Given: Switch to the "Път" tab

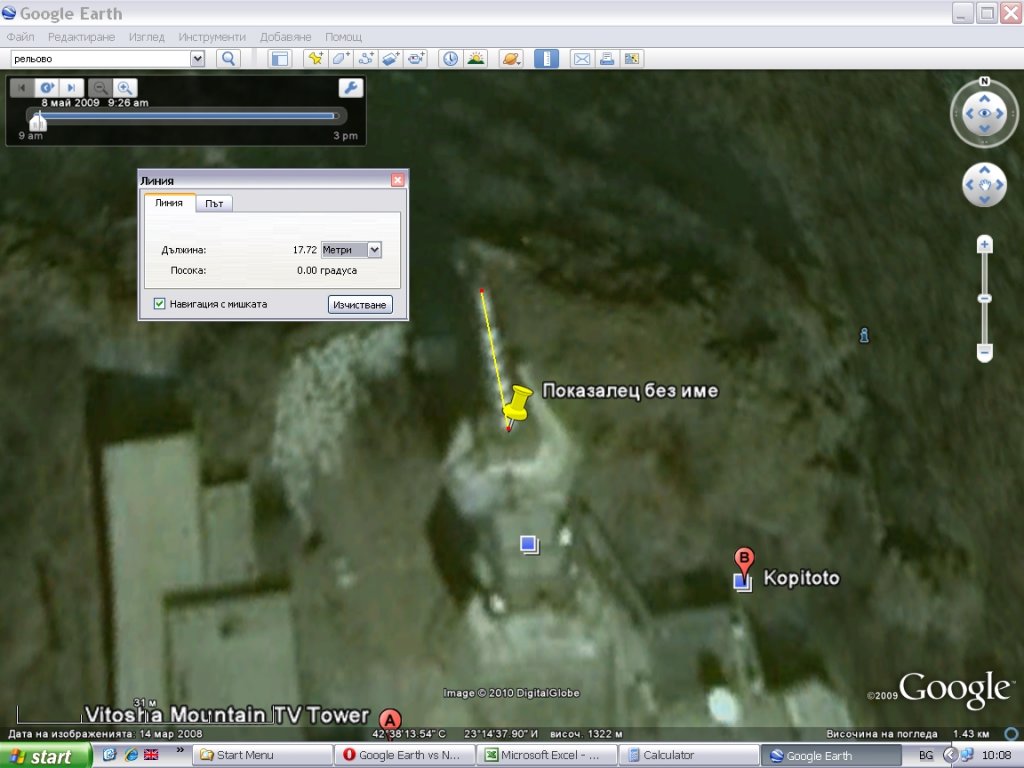Looking at the screenshot, I should click(x=214, y=204).
